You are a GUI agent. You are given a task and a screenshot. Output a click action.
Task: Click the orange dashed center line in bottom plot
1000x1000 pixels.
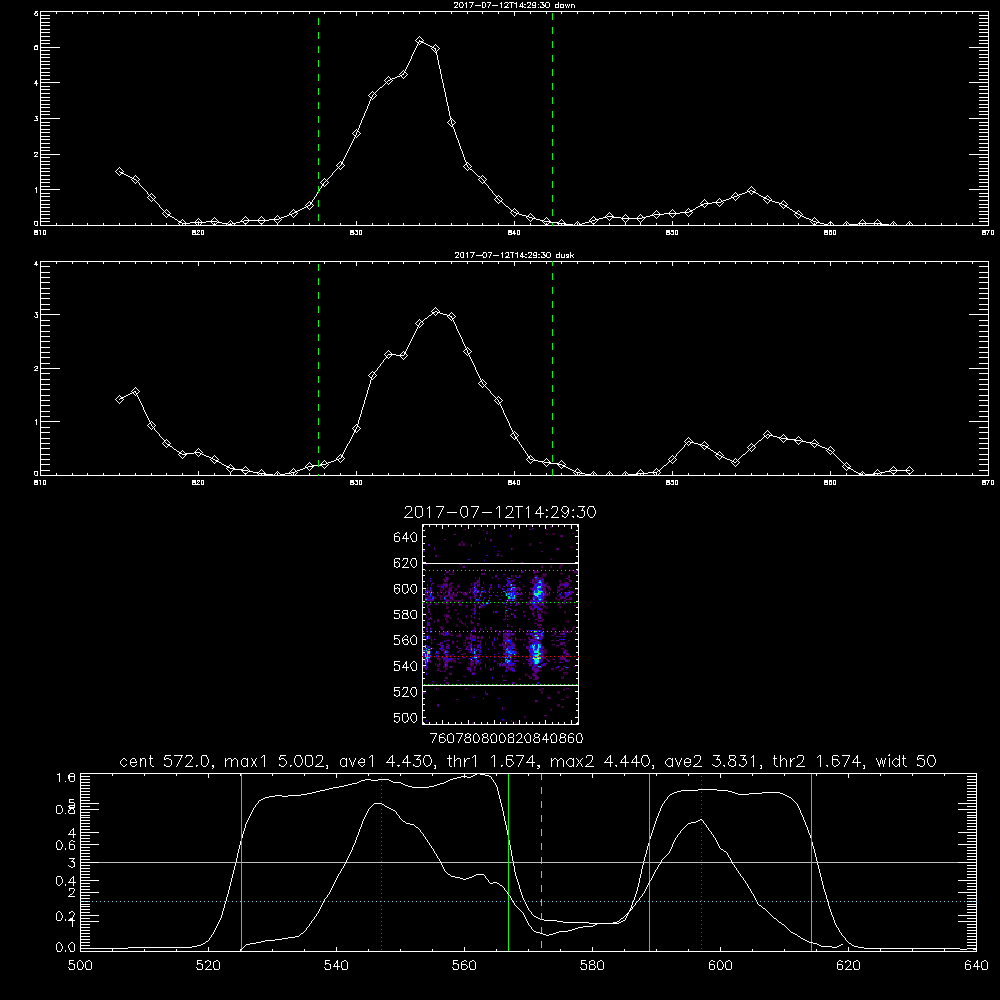click(x=541, y=861)
